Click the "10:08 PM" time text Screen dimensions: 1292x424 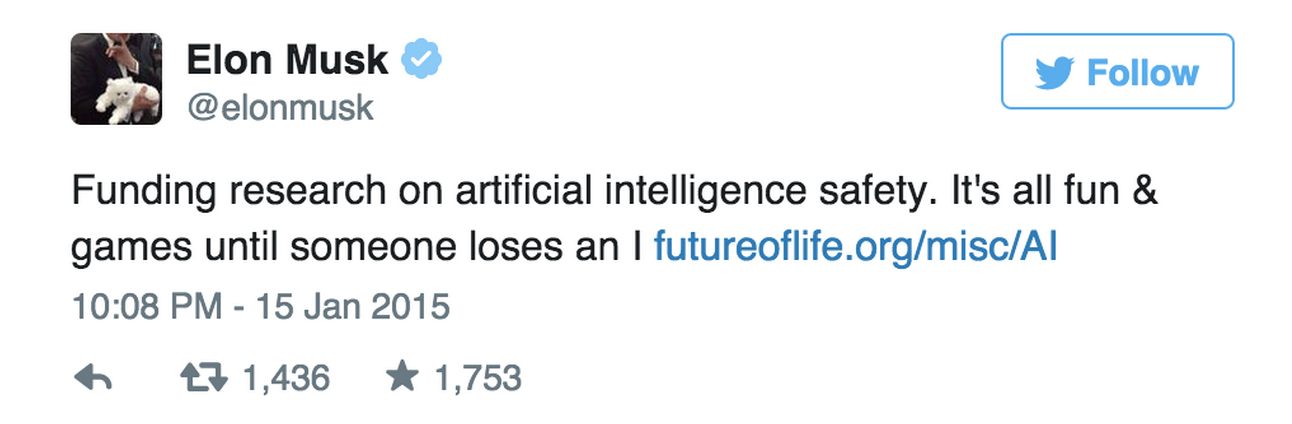tap(147, 307)
